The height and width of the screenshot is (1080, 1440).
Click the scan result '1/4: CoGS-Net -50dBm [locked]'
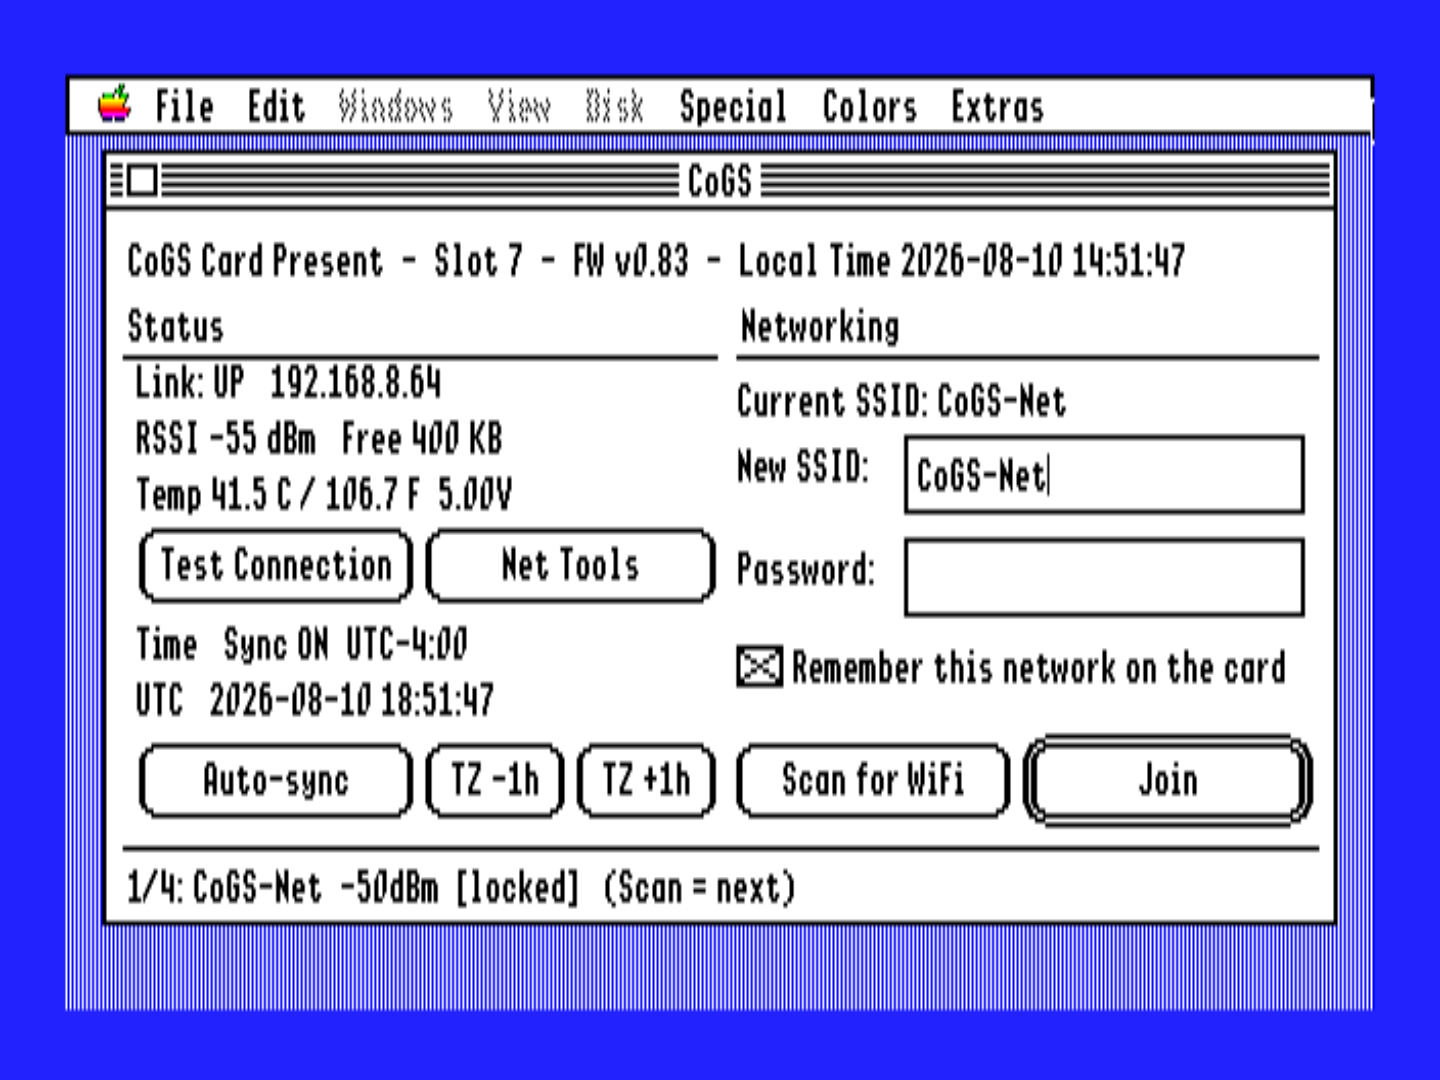353,888
